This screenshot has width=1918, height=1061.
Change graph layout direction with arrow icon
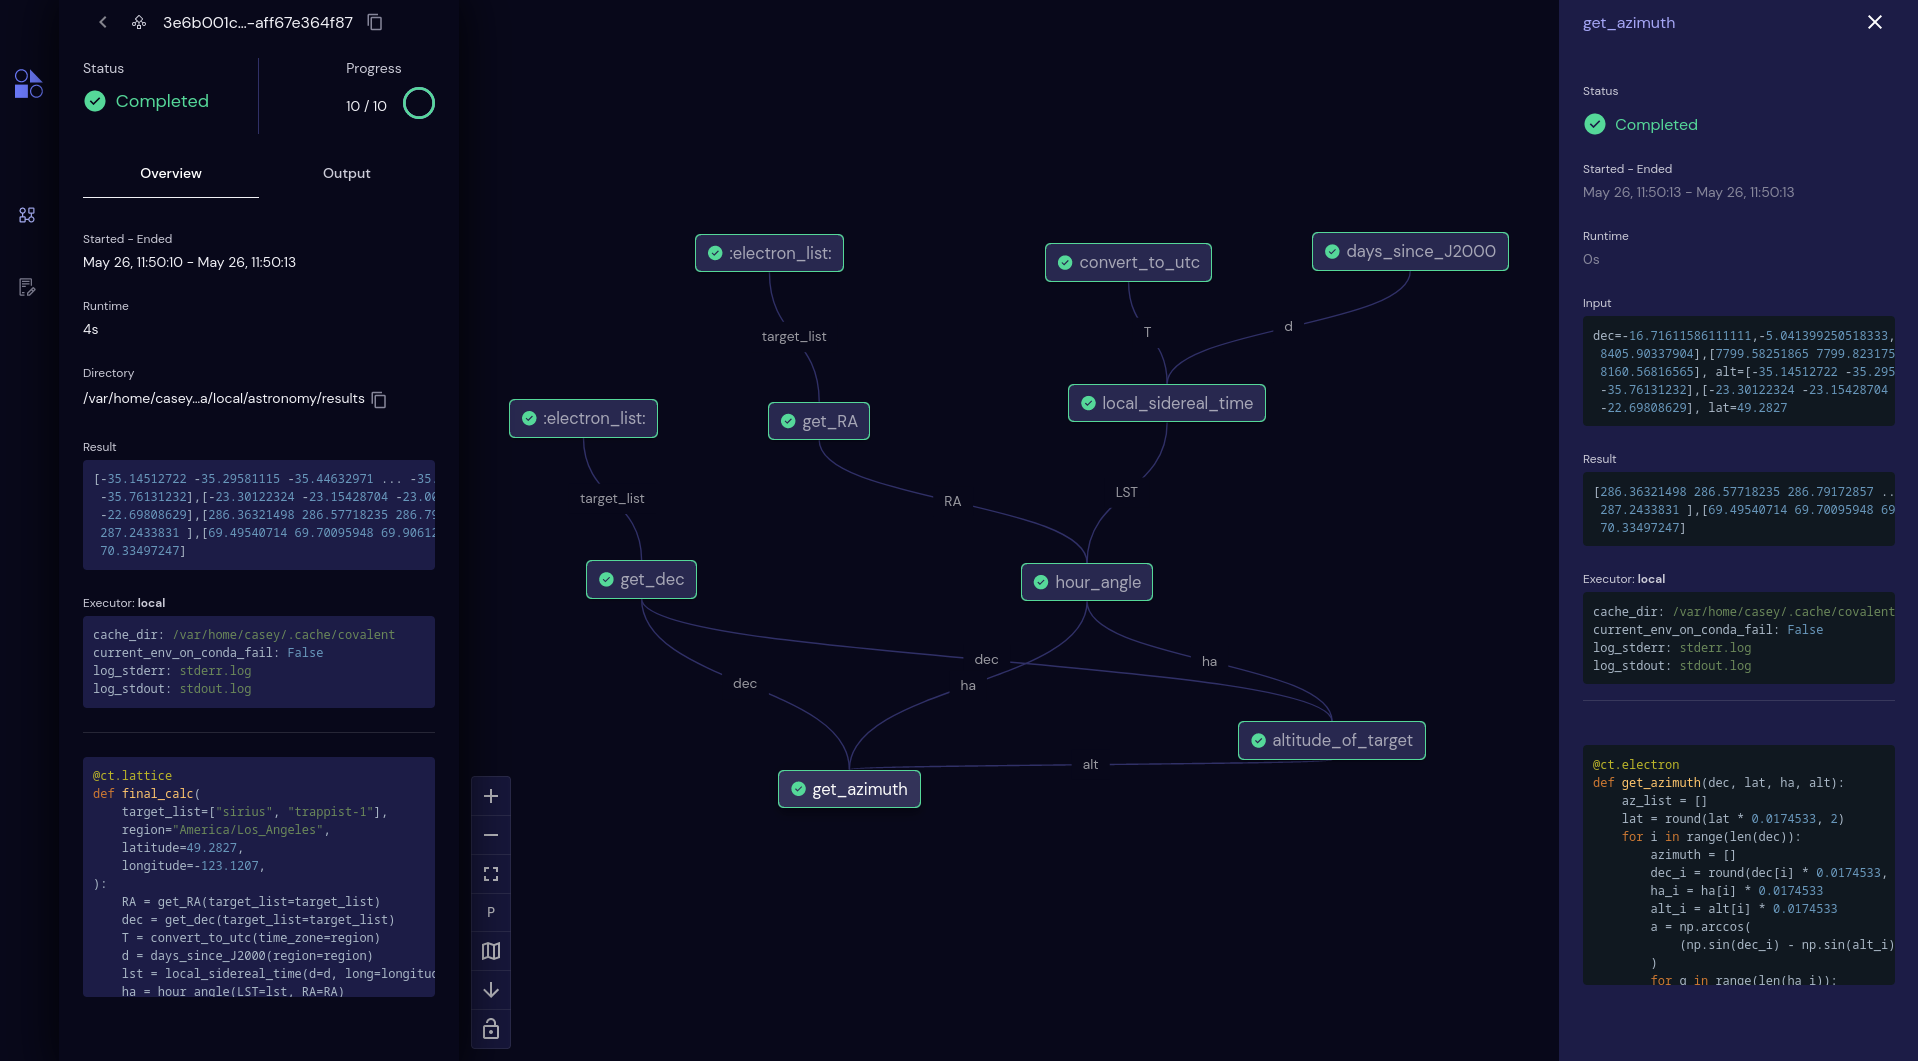(x=490, y=989)
